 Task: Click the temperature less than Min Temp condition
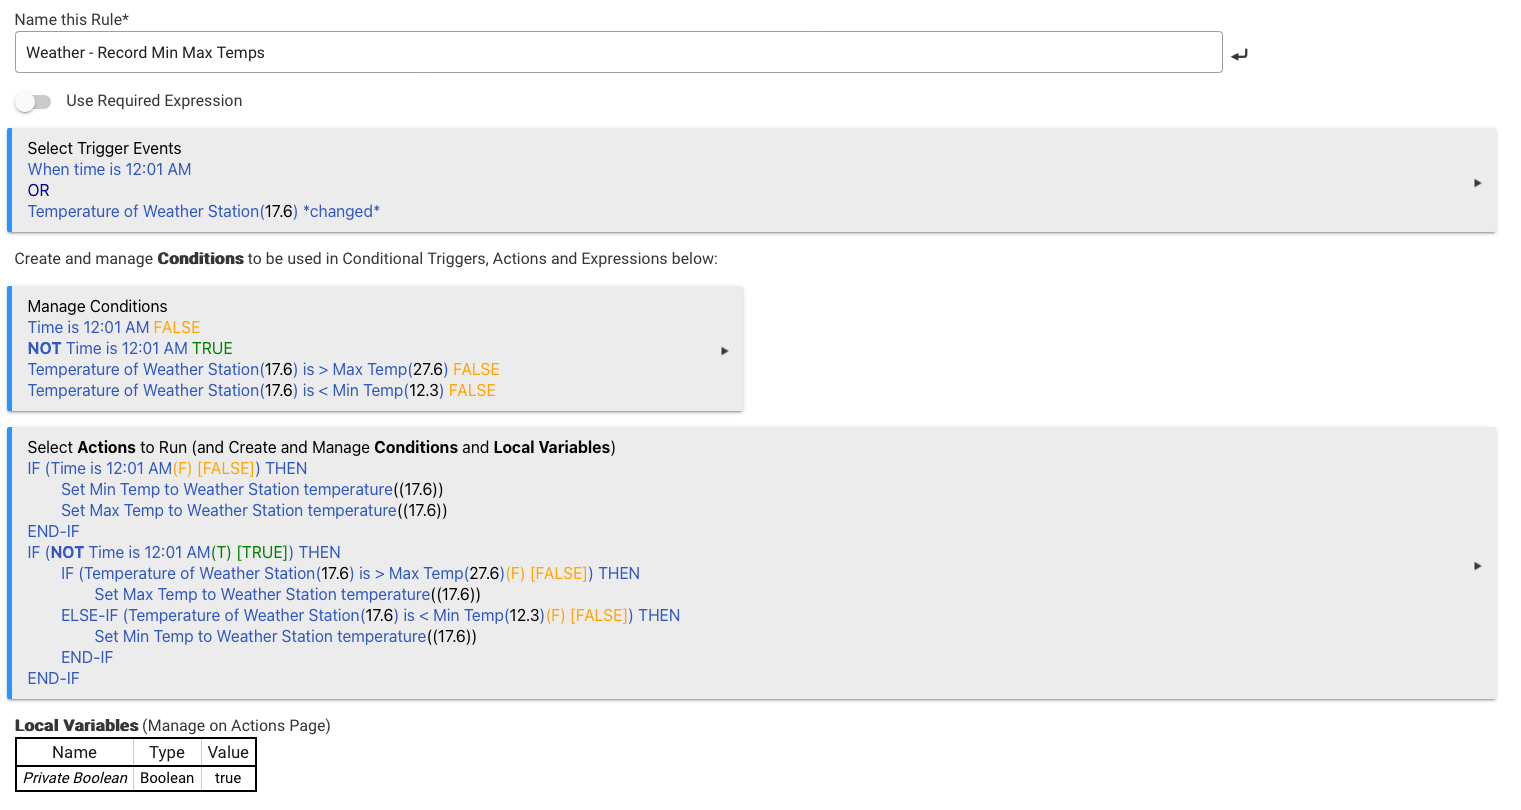pyautogui.click(x=261, y=391)
